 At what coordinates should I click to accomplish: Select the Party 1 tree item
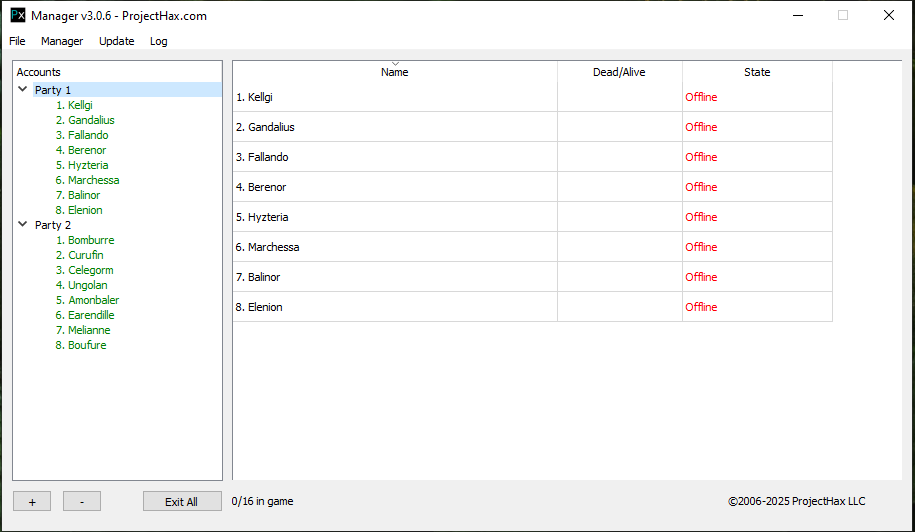(x=53, y=90)
